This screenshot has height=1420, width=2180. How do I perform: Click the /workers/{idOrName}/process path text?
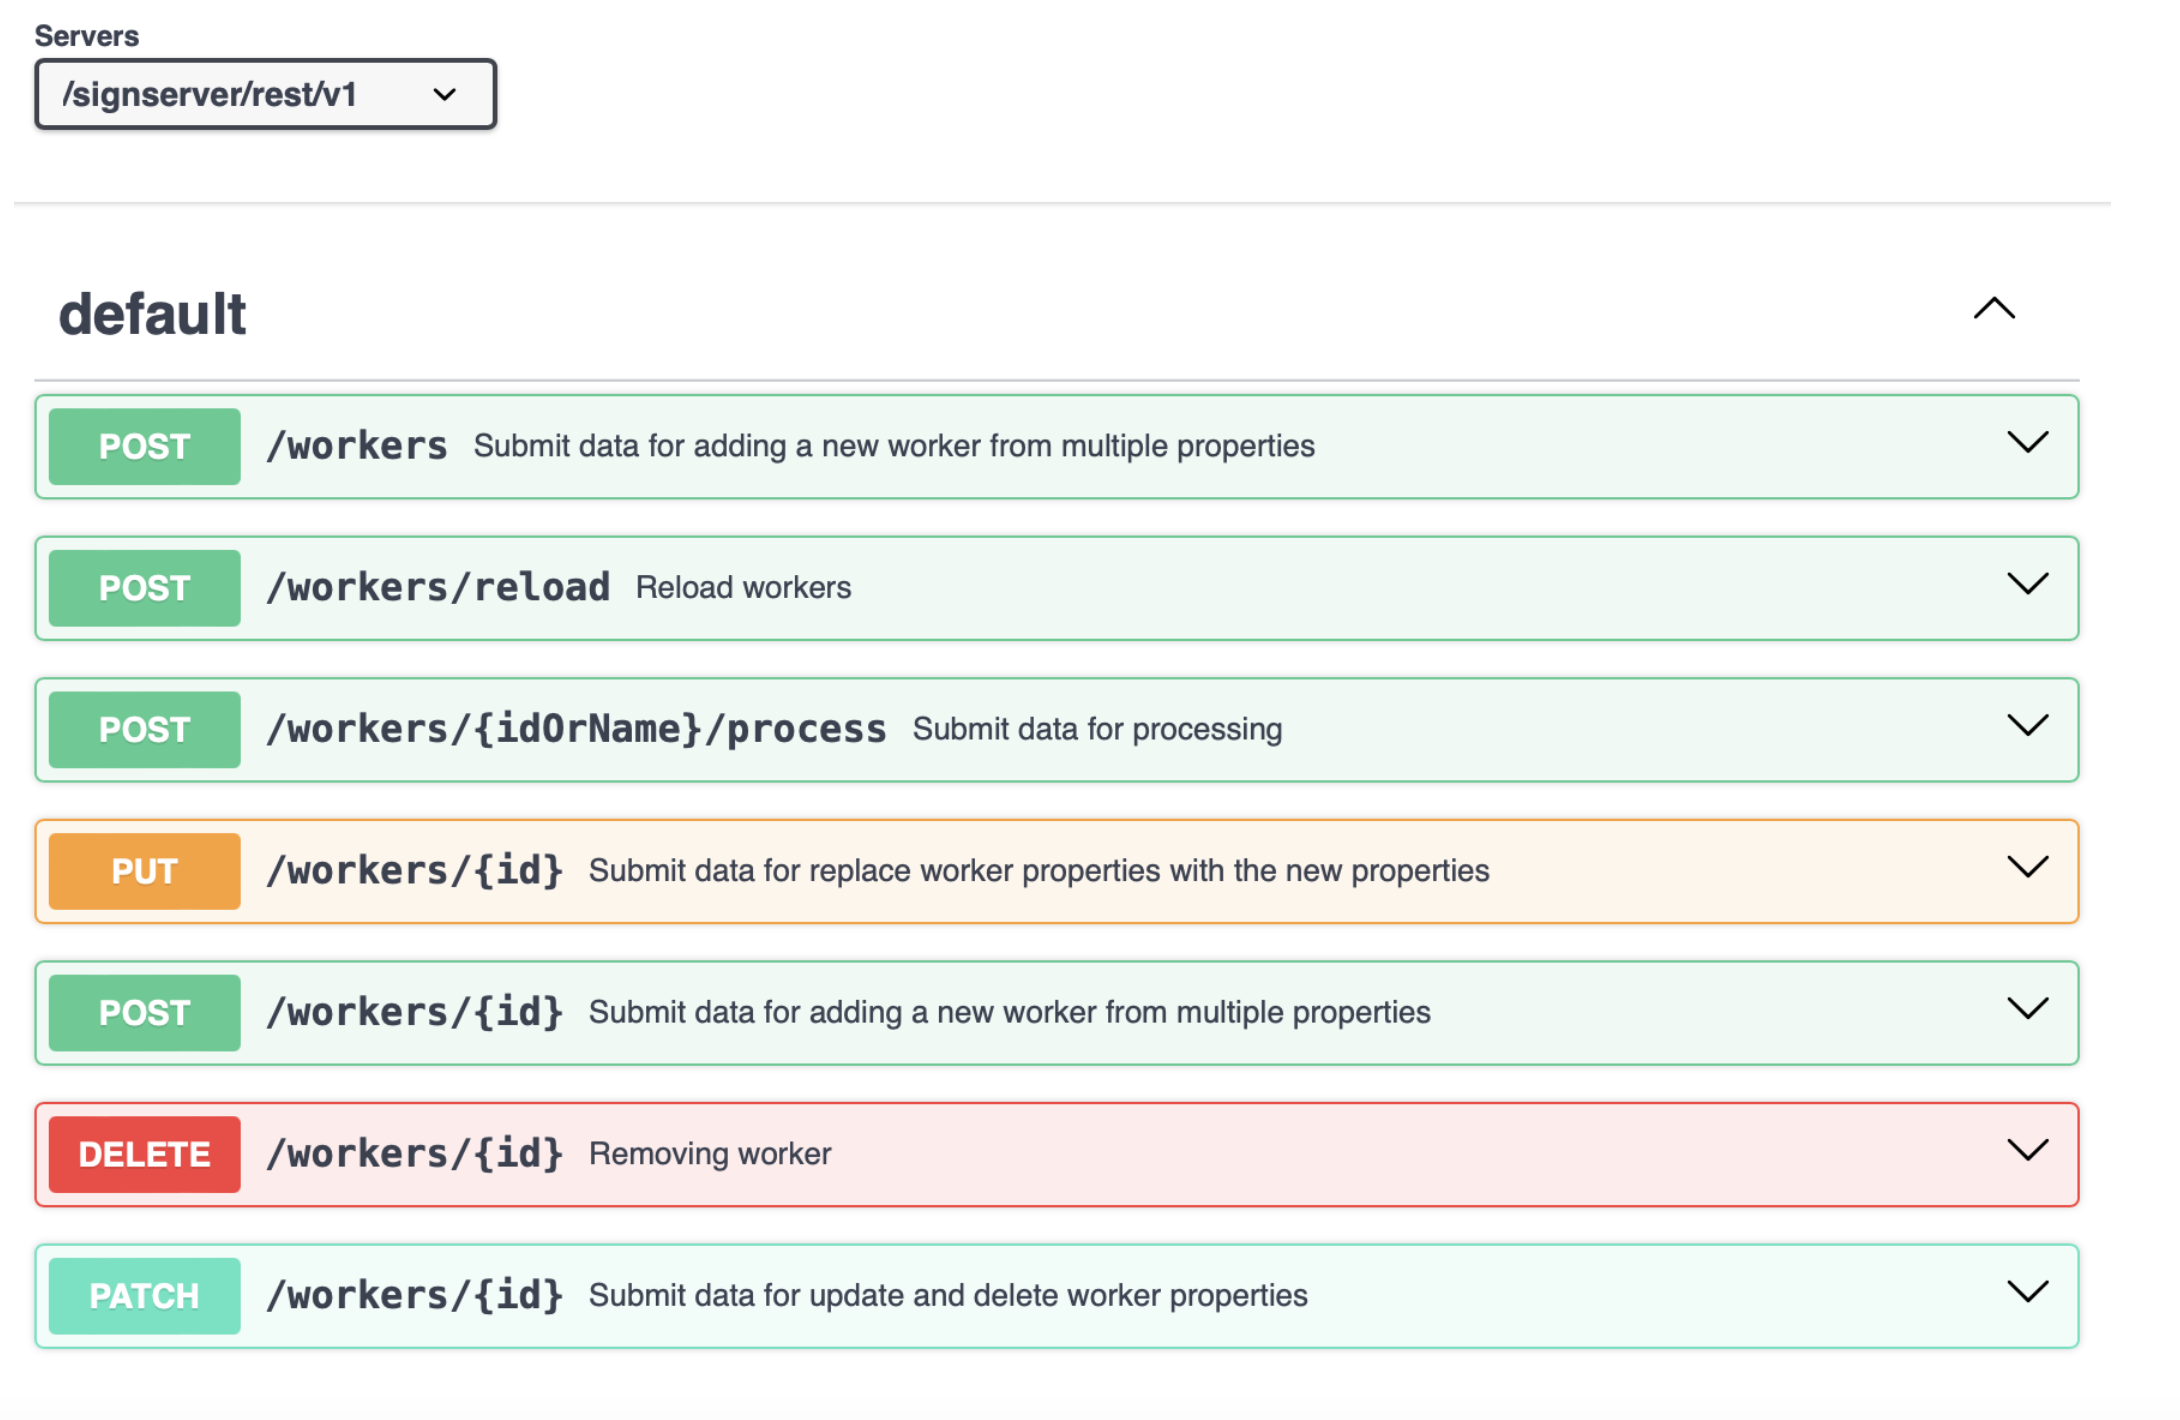click(x=575, y=729)
